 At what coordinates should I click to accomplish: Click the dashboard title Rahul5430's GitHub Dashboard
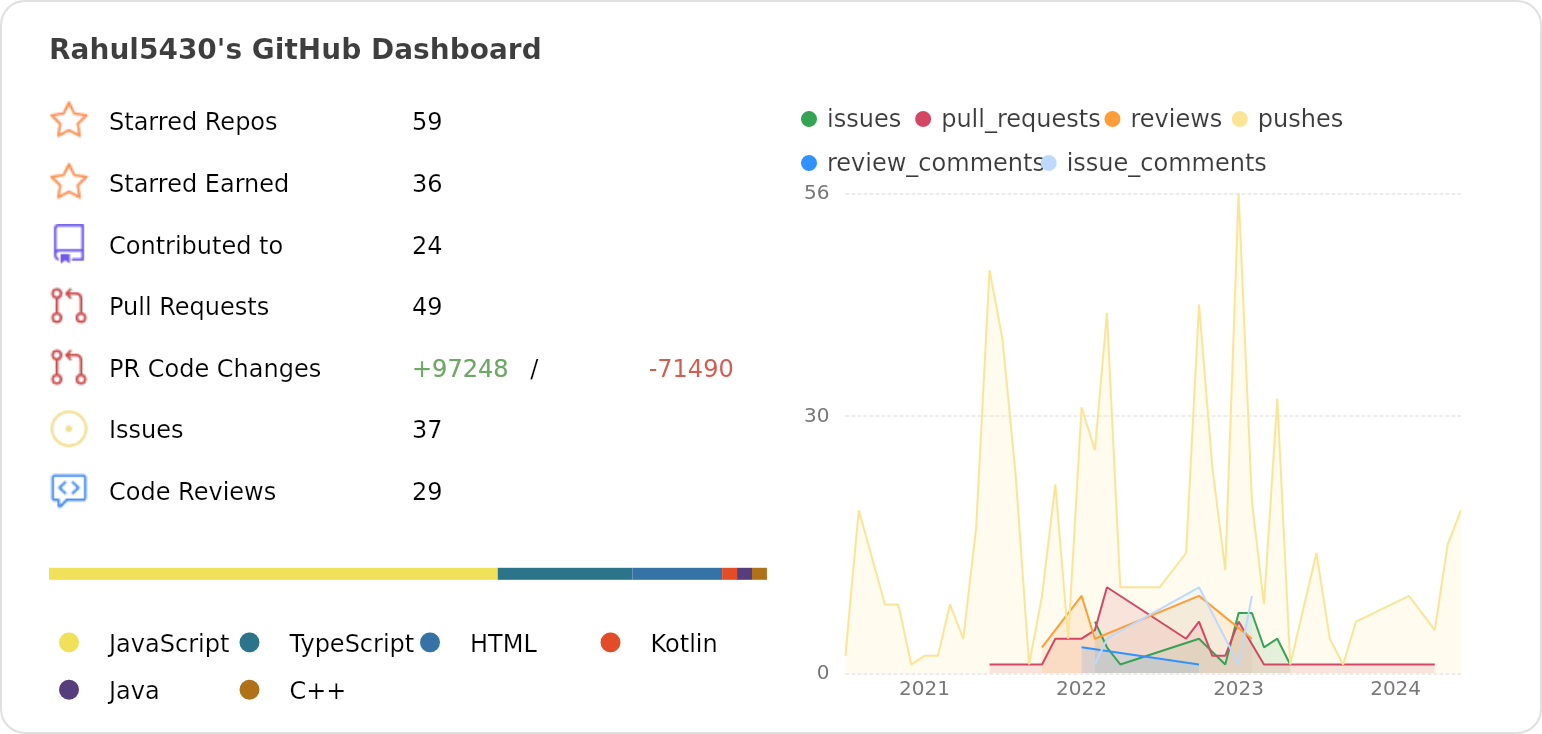295,49
